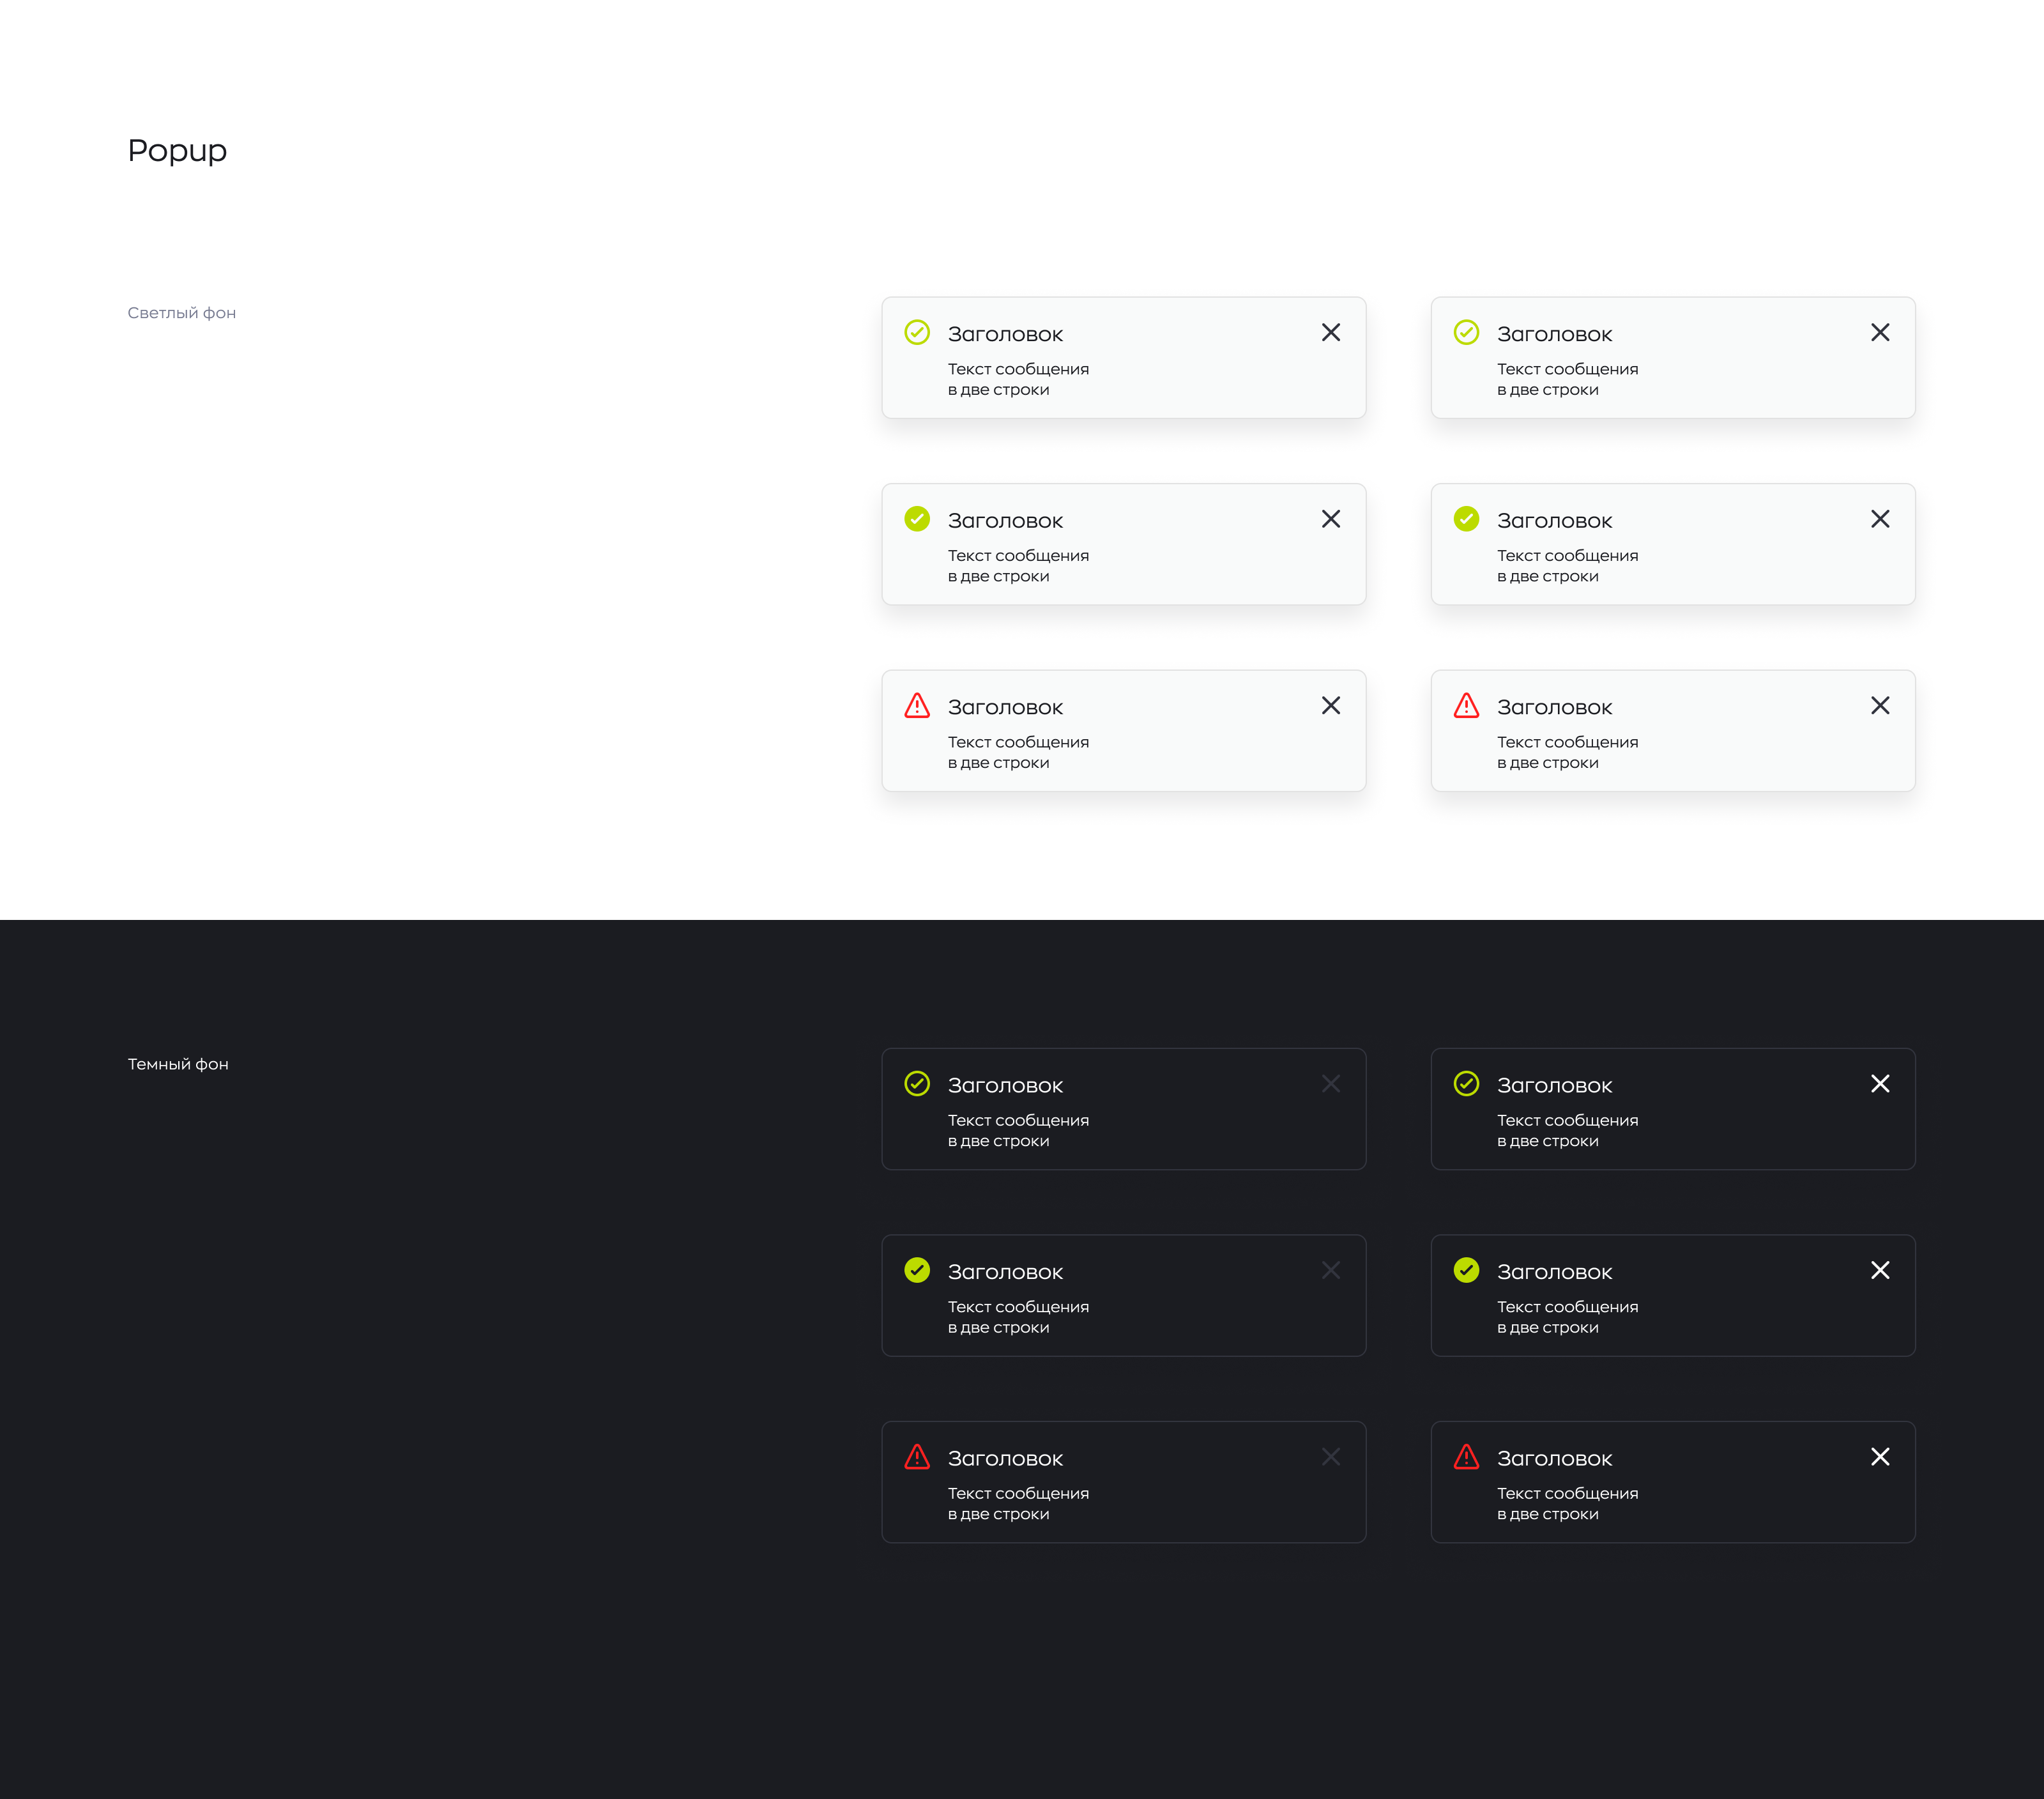
Task: Click outlined check icon in top-right dark popup
Action: pos(1465,1083)
